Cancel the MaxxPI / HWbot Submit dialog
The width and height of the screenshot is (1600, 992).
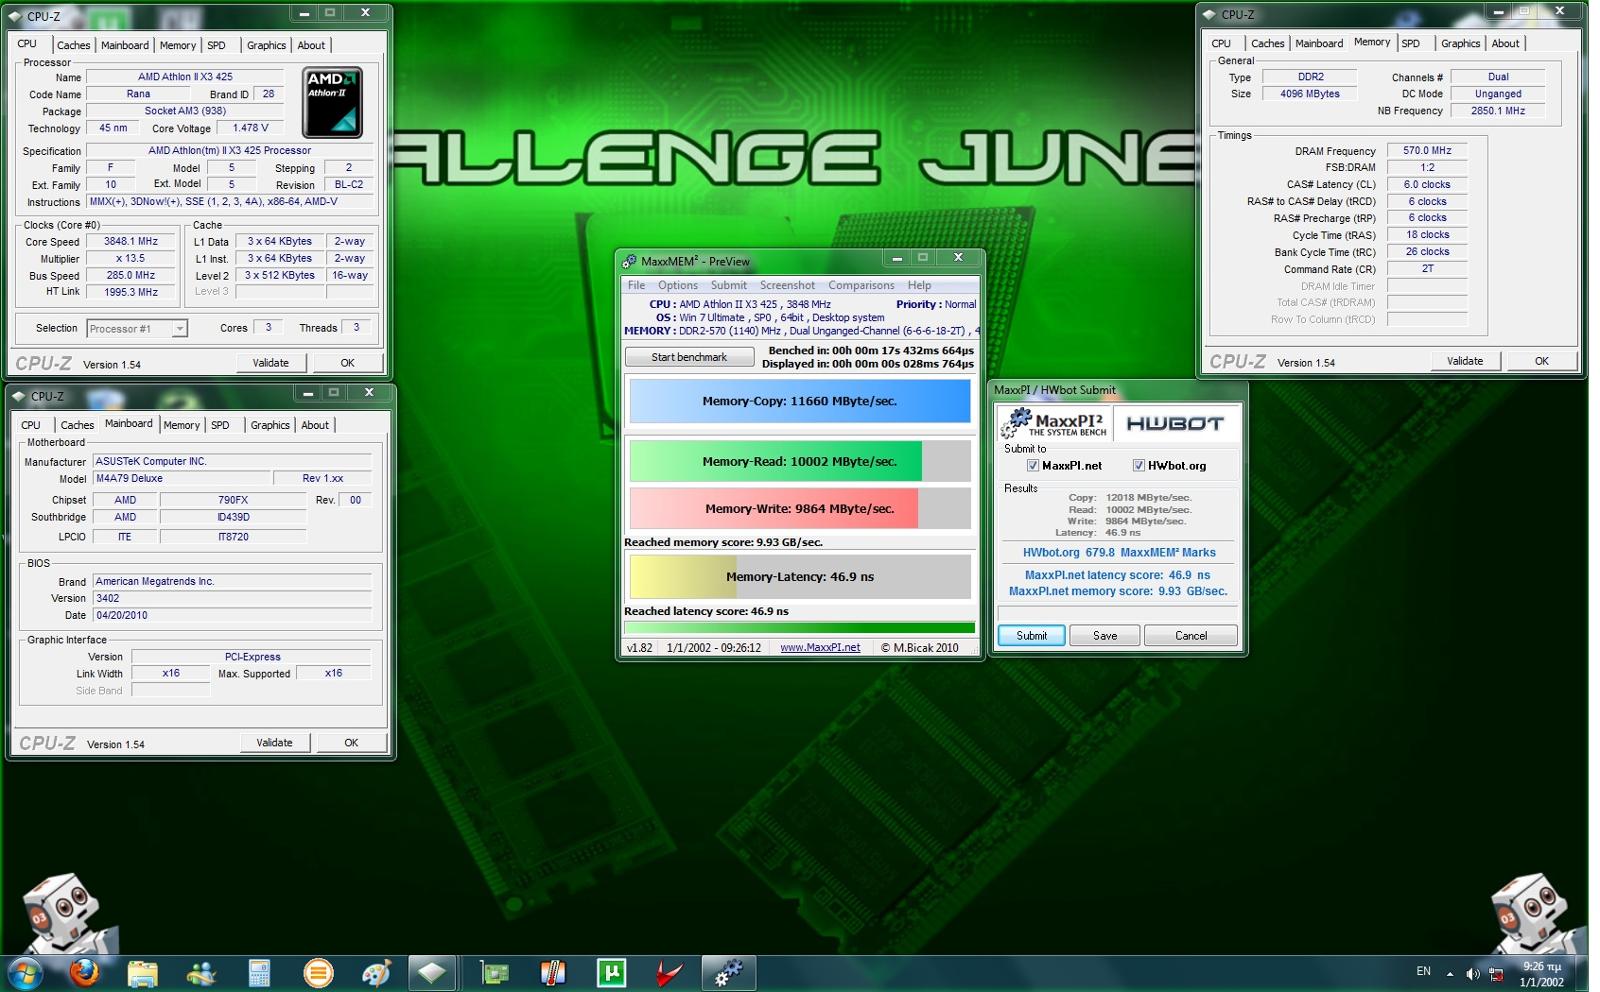click(x=1191, y=635)
